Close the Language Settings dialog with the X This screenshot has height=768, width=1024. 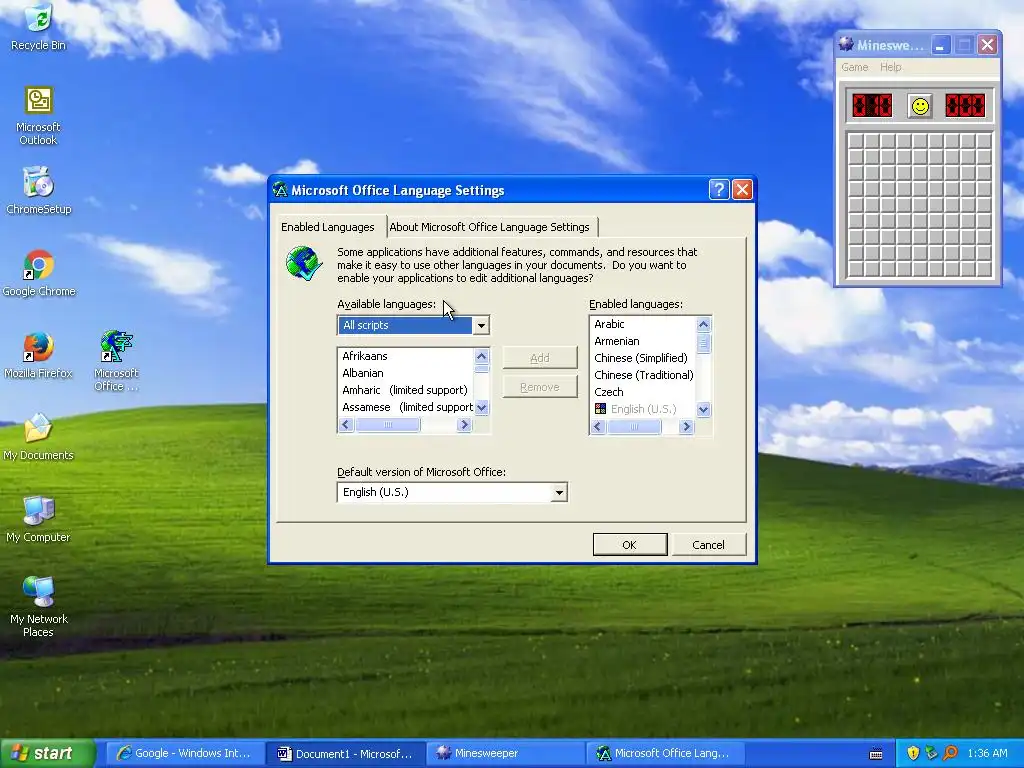click(x=742, y=189)
